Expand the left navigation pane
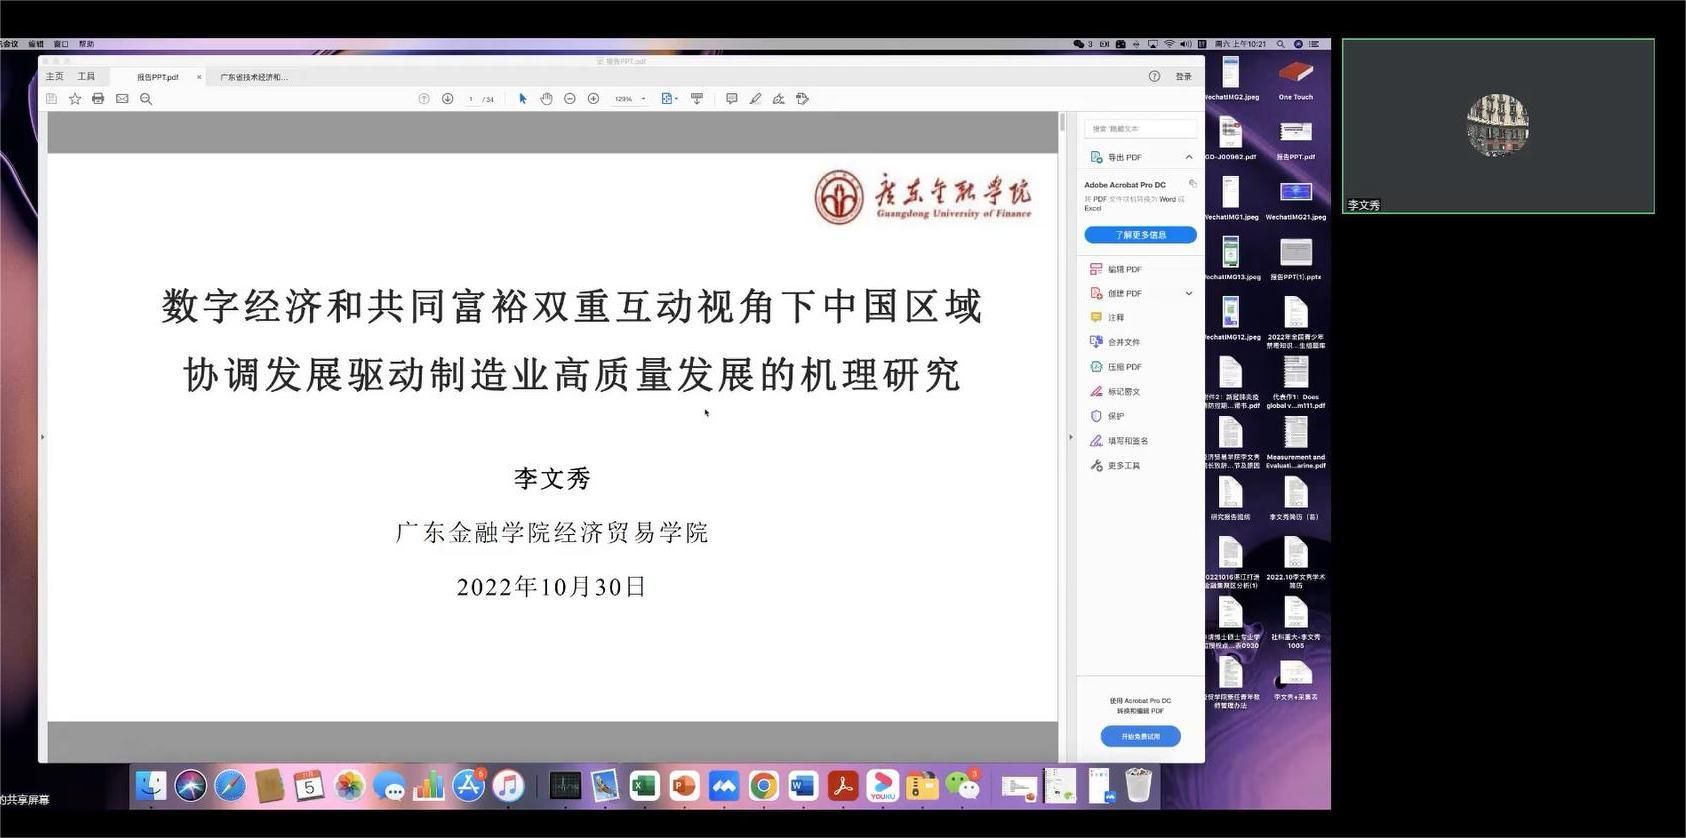This screenshot has height=838, width=1686. (x=42, y=437)
